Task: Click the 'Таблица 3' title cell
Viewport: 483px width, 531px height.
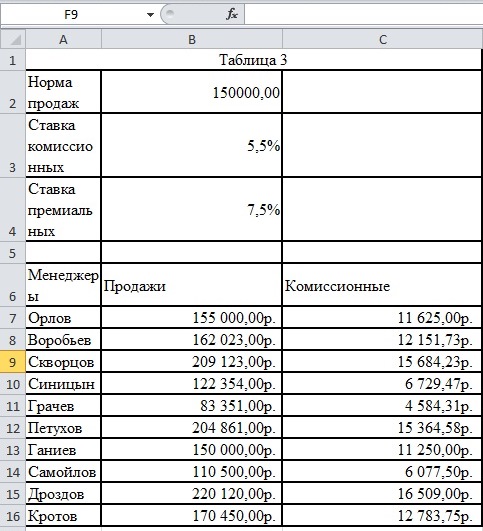Action: coord(253,60)
